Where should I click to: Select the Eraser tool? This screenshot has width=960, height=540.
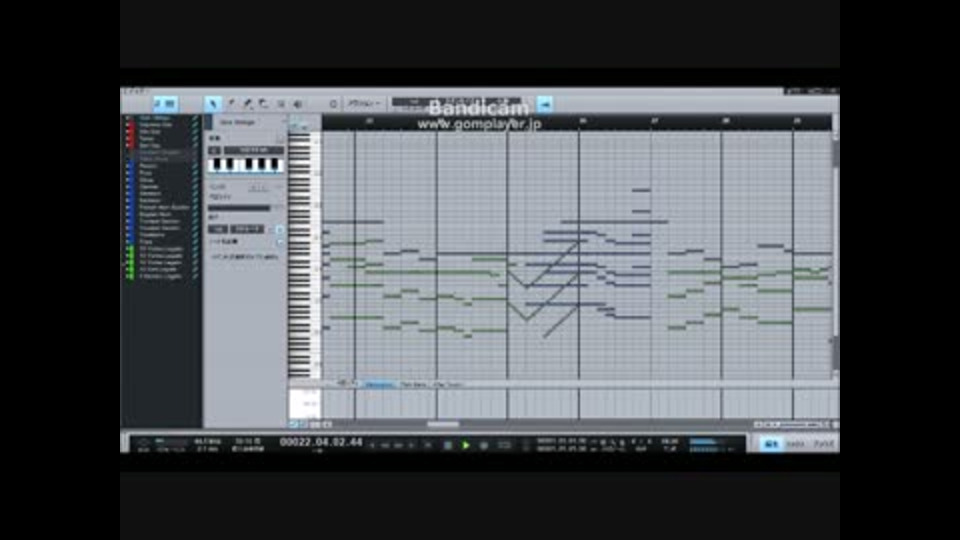coord(264,104)
